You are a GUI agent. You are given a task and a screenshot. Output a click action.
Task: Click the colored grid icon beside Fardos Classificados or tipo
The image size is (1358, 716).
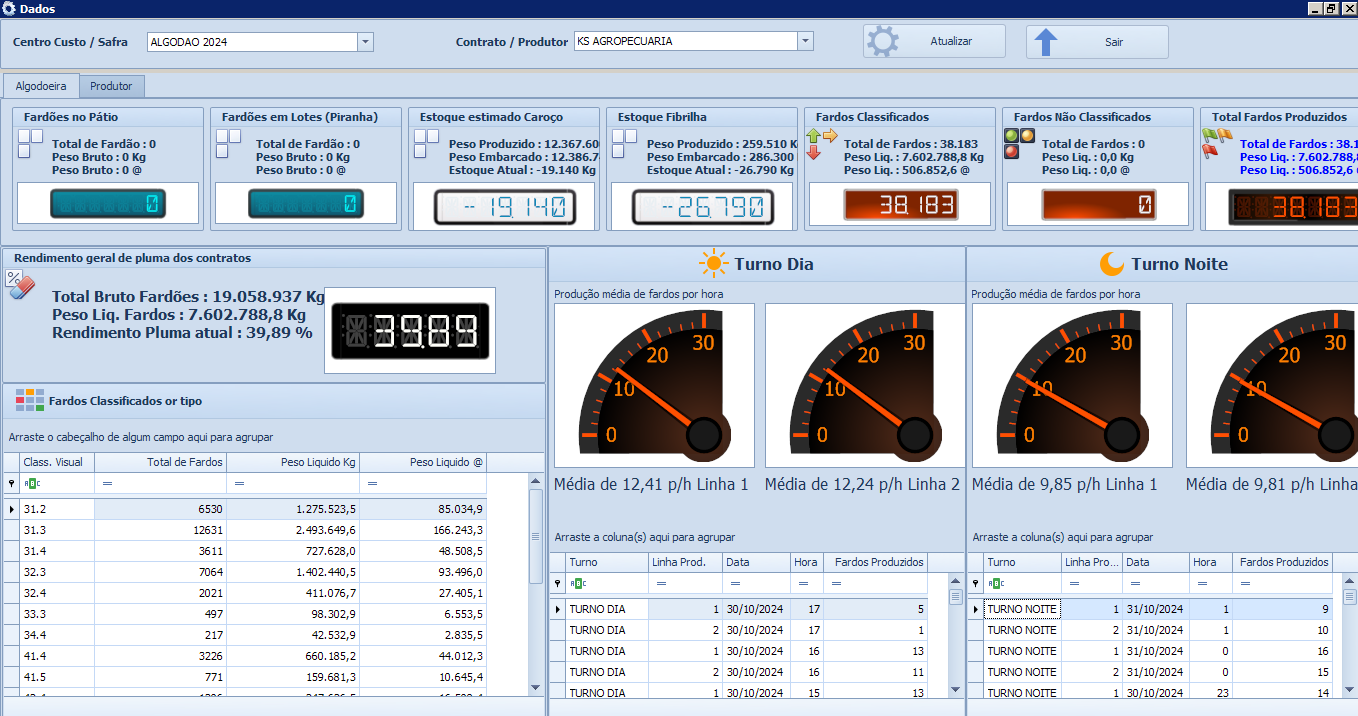[x=30, y=400]
